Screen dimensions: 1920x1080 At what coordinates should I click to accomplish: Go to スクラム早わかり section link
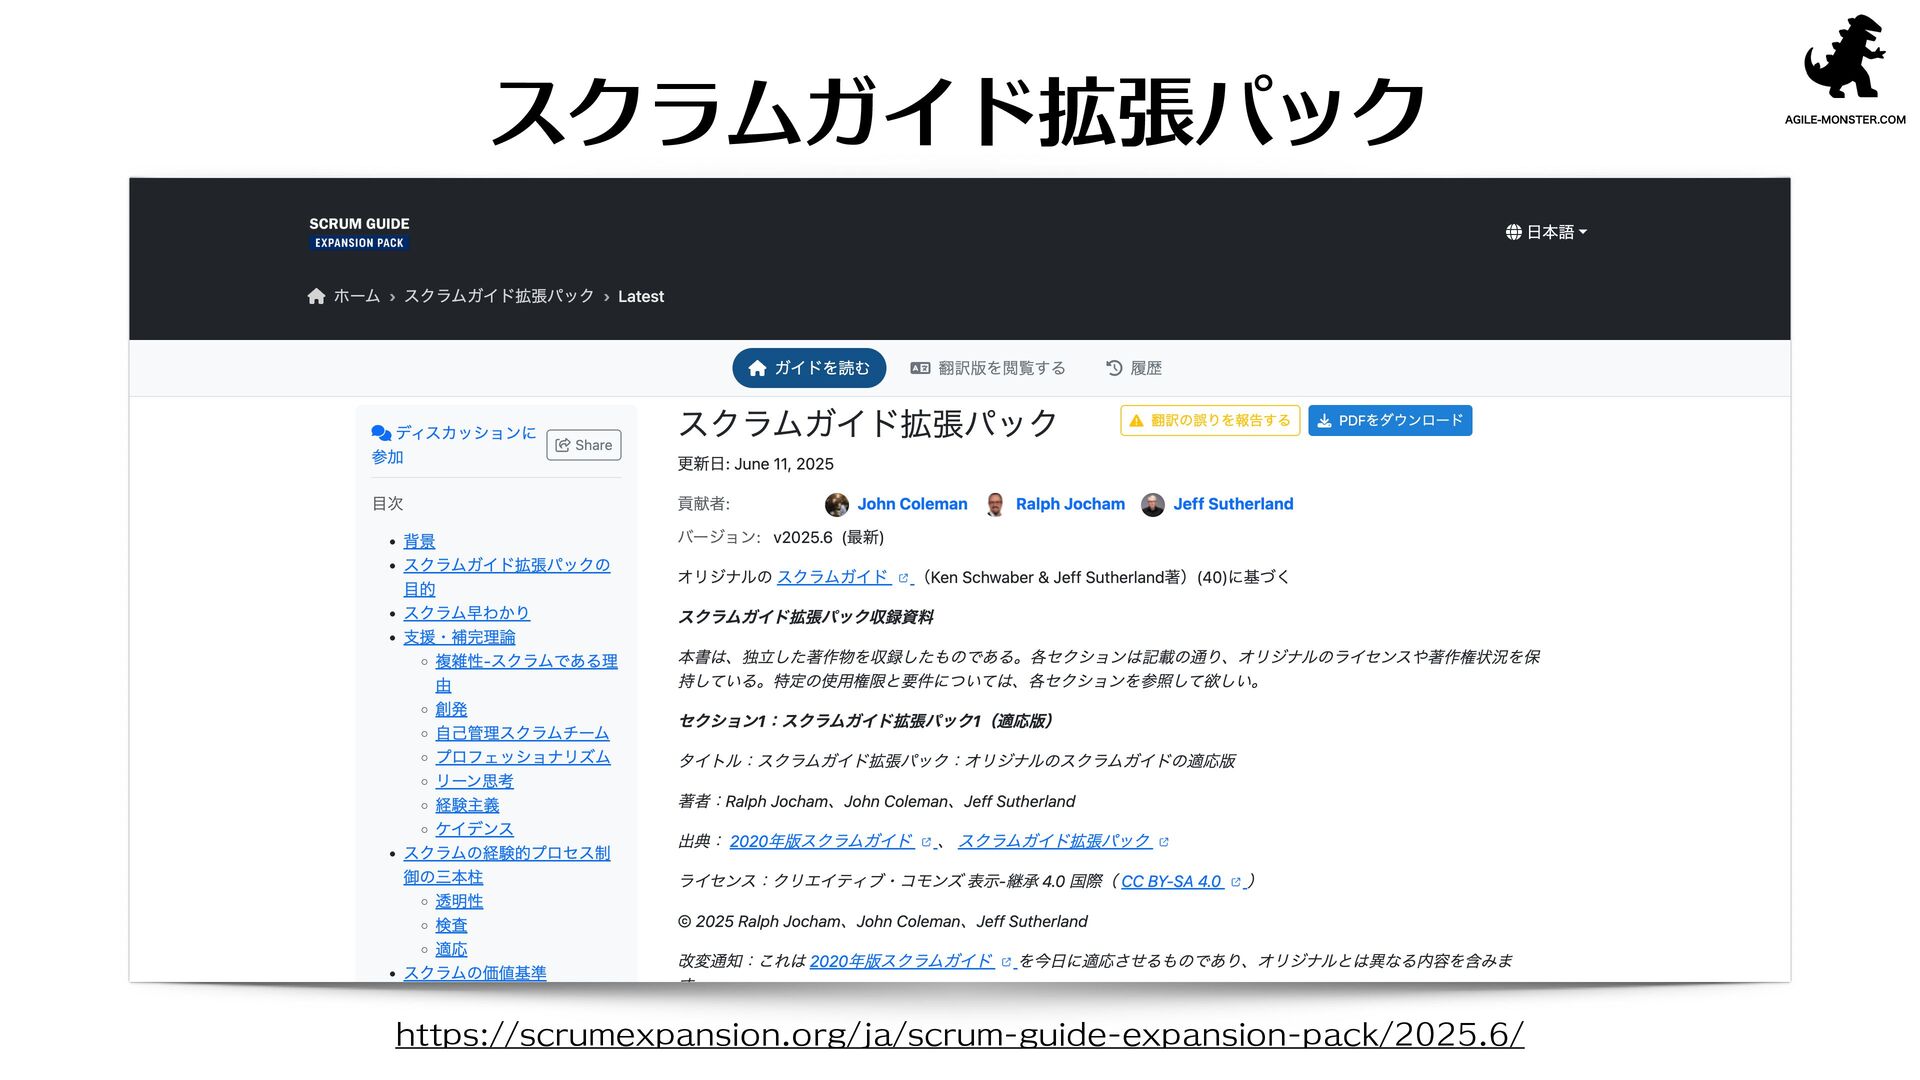466,613
